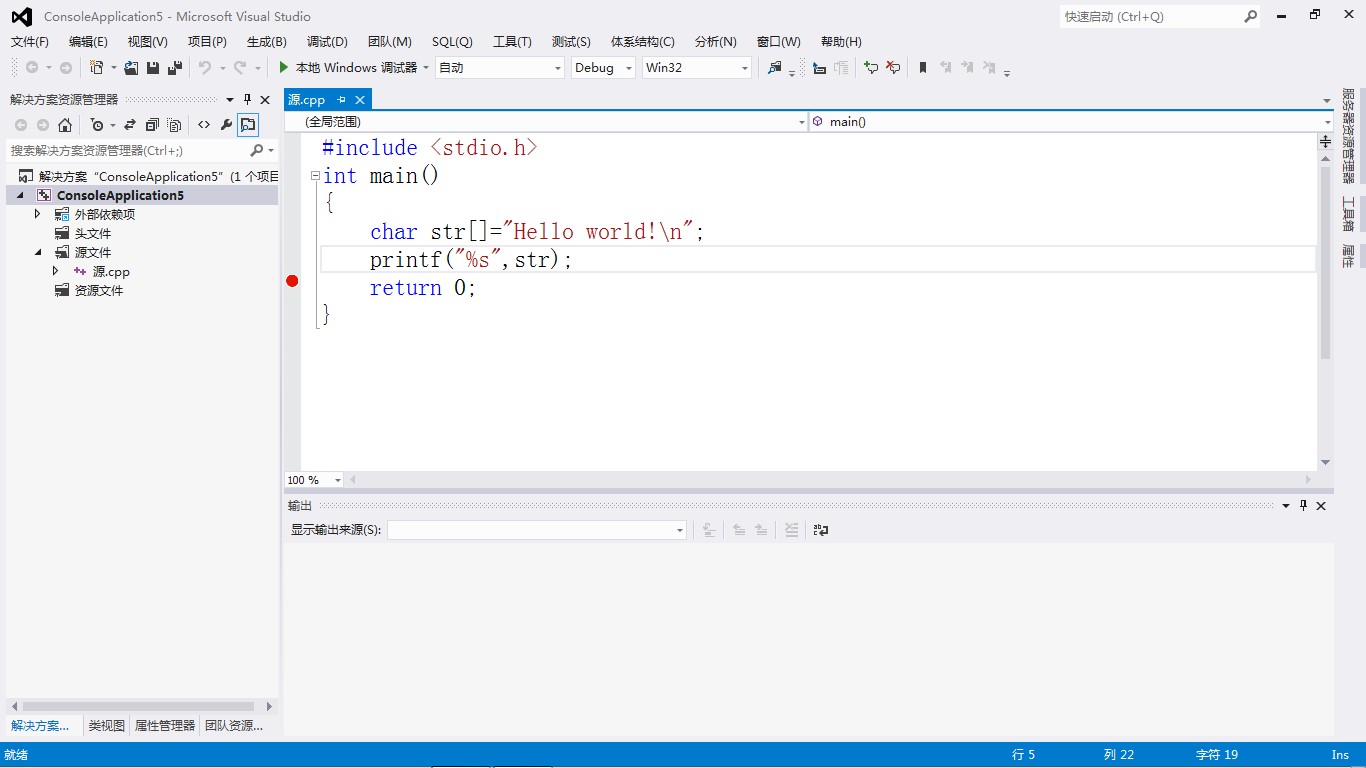The image size is (1366, 768).
Task: Click the Solution Explorer search input field
Action: [126, 150]
